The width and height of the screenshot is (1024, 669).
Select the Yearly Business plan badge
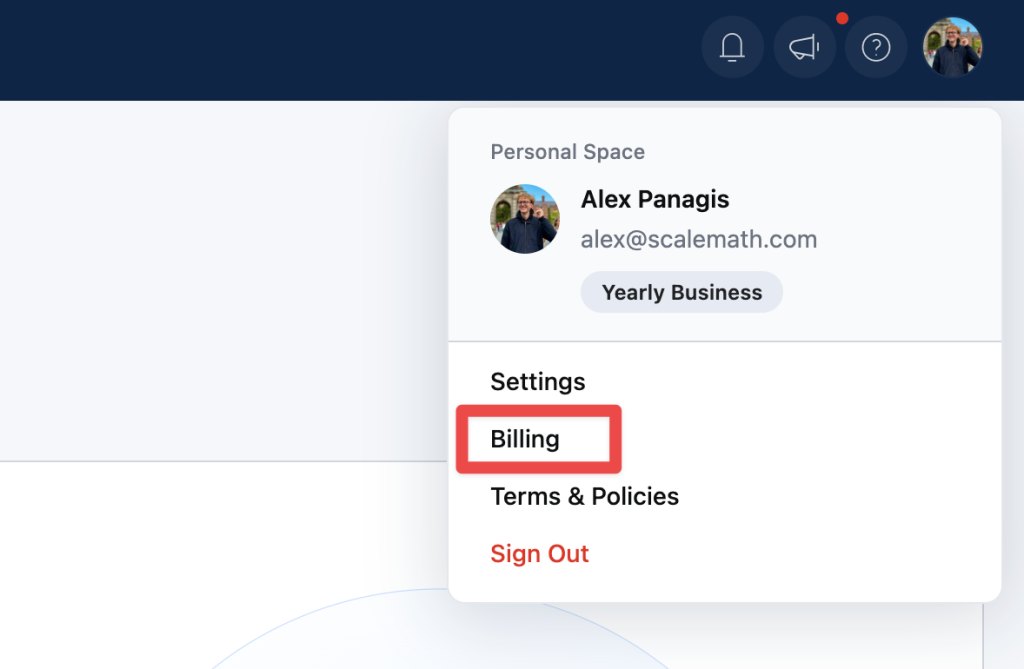point(682,292)
